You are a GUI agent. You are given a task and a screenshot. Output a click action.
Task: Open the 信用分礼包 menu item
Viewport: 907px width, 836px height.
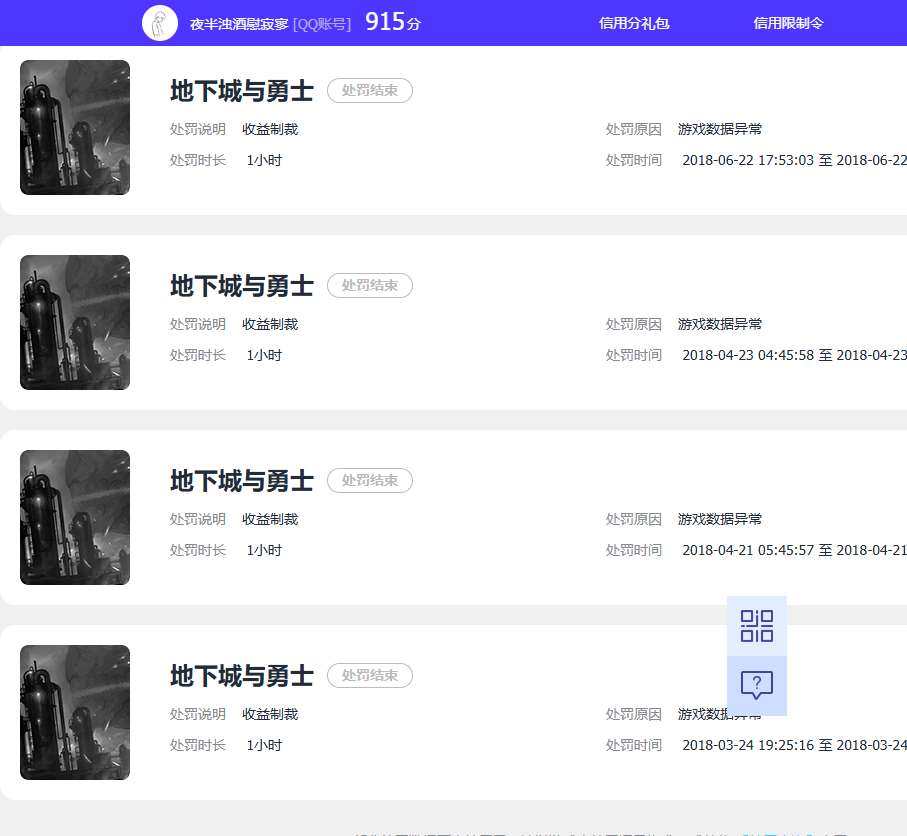pos(634,23)
